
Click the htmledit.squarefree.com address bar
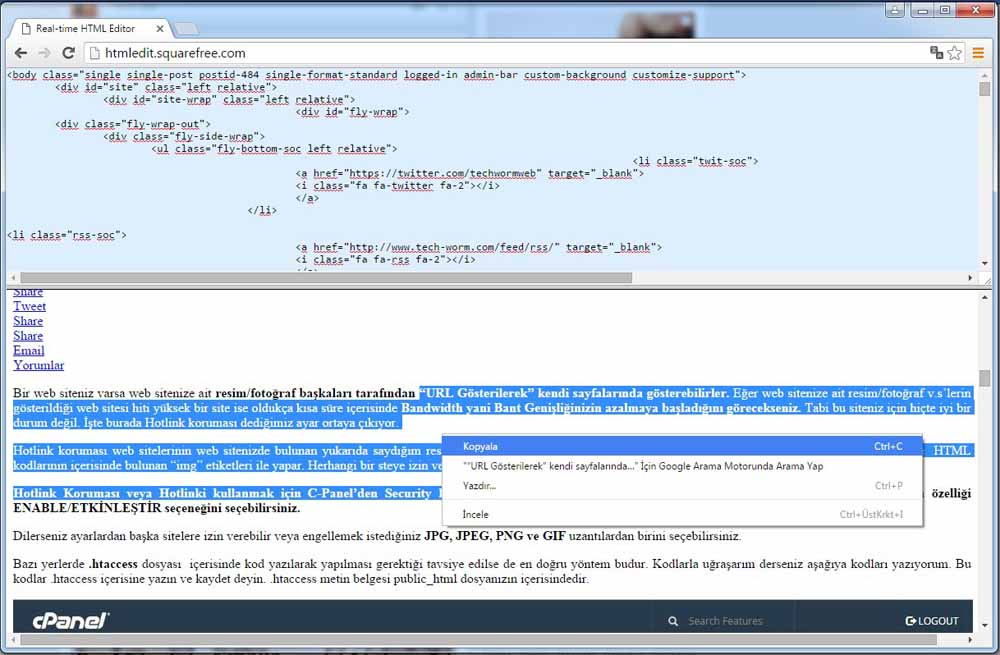[x=500, y=53]
